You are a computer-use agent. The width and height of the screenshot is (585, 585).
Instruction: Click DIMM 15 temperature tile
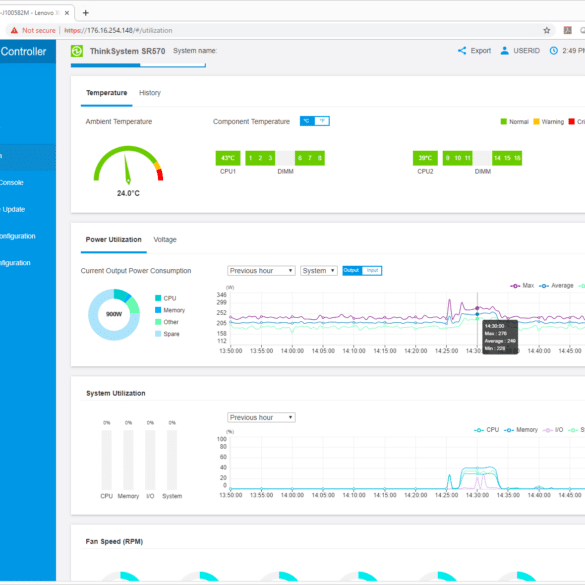click(x=507, y=158)
